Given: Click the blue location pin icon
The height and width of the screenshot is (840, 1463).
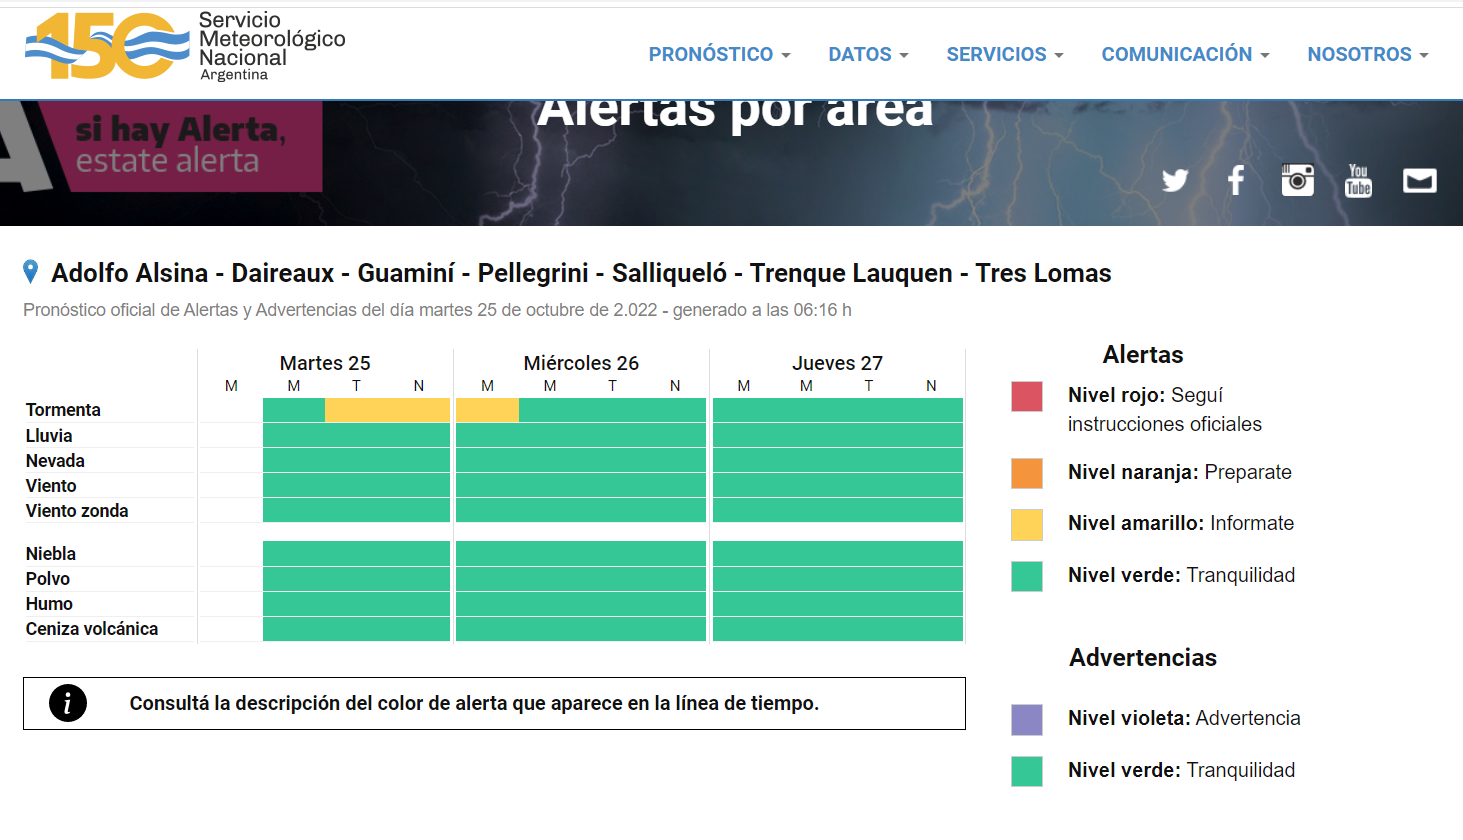Looking at the screenshot, I should [x=31, y=272].
